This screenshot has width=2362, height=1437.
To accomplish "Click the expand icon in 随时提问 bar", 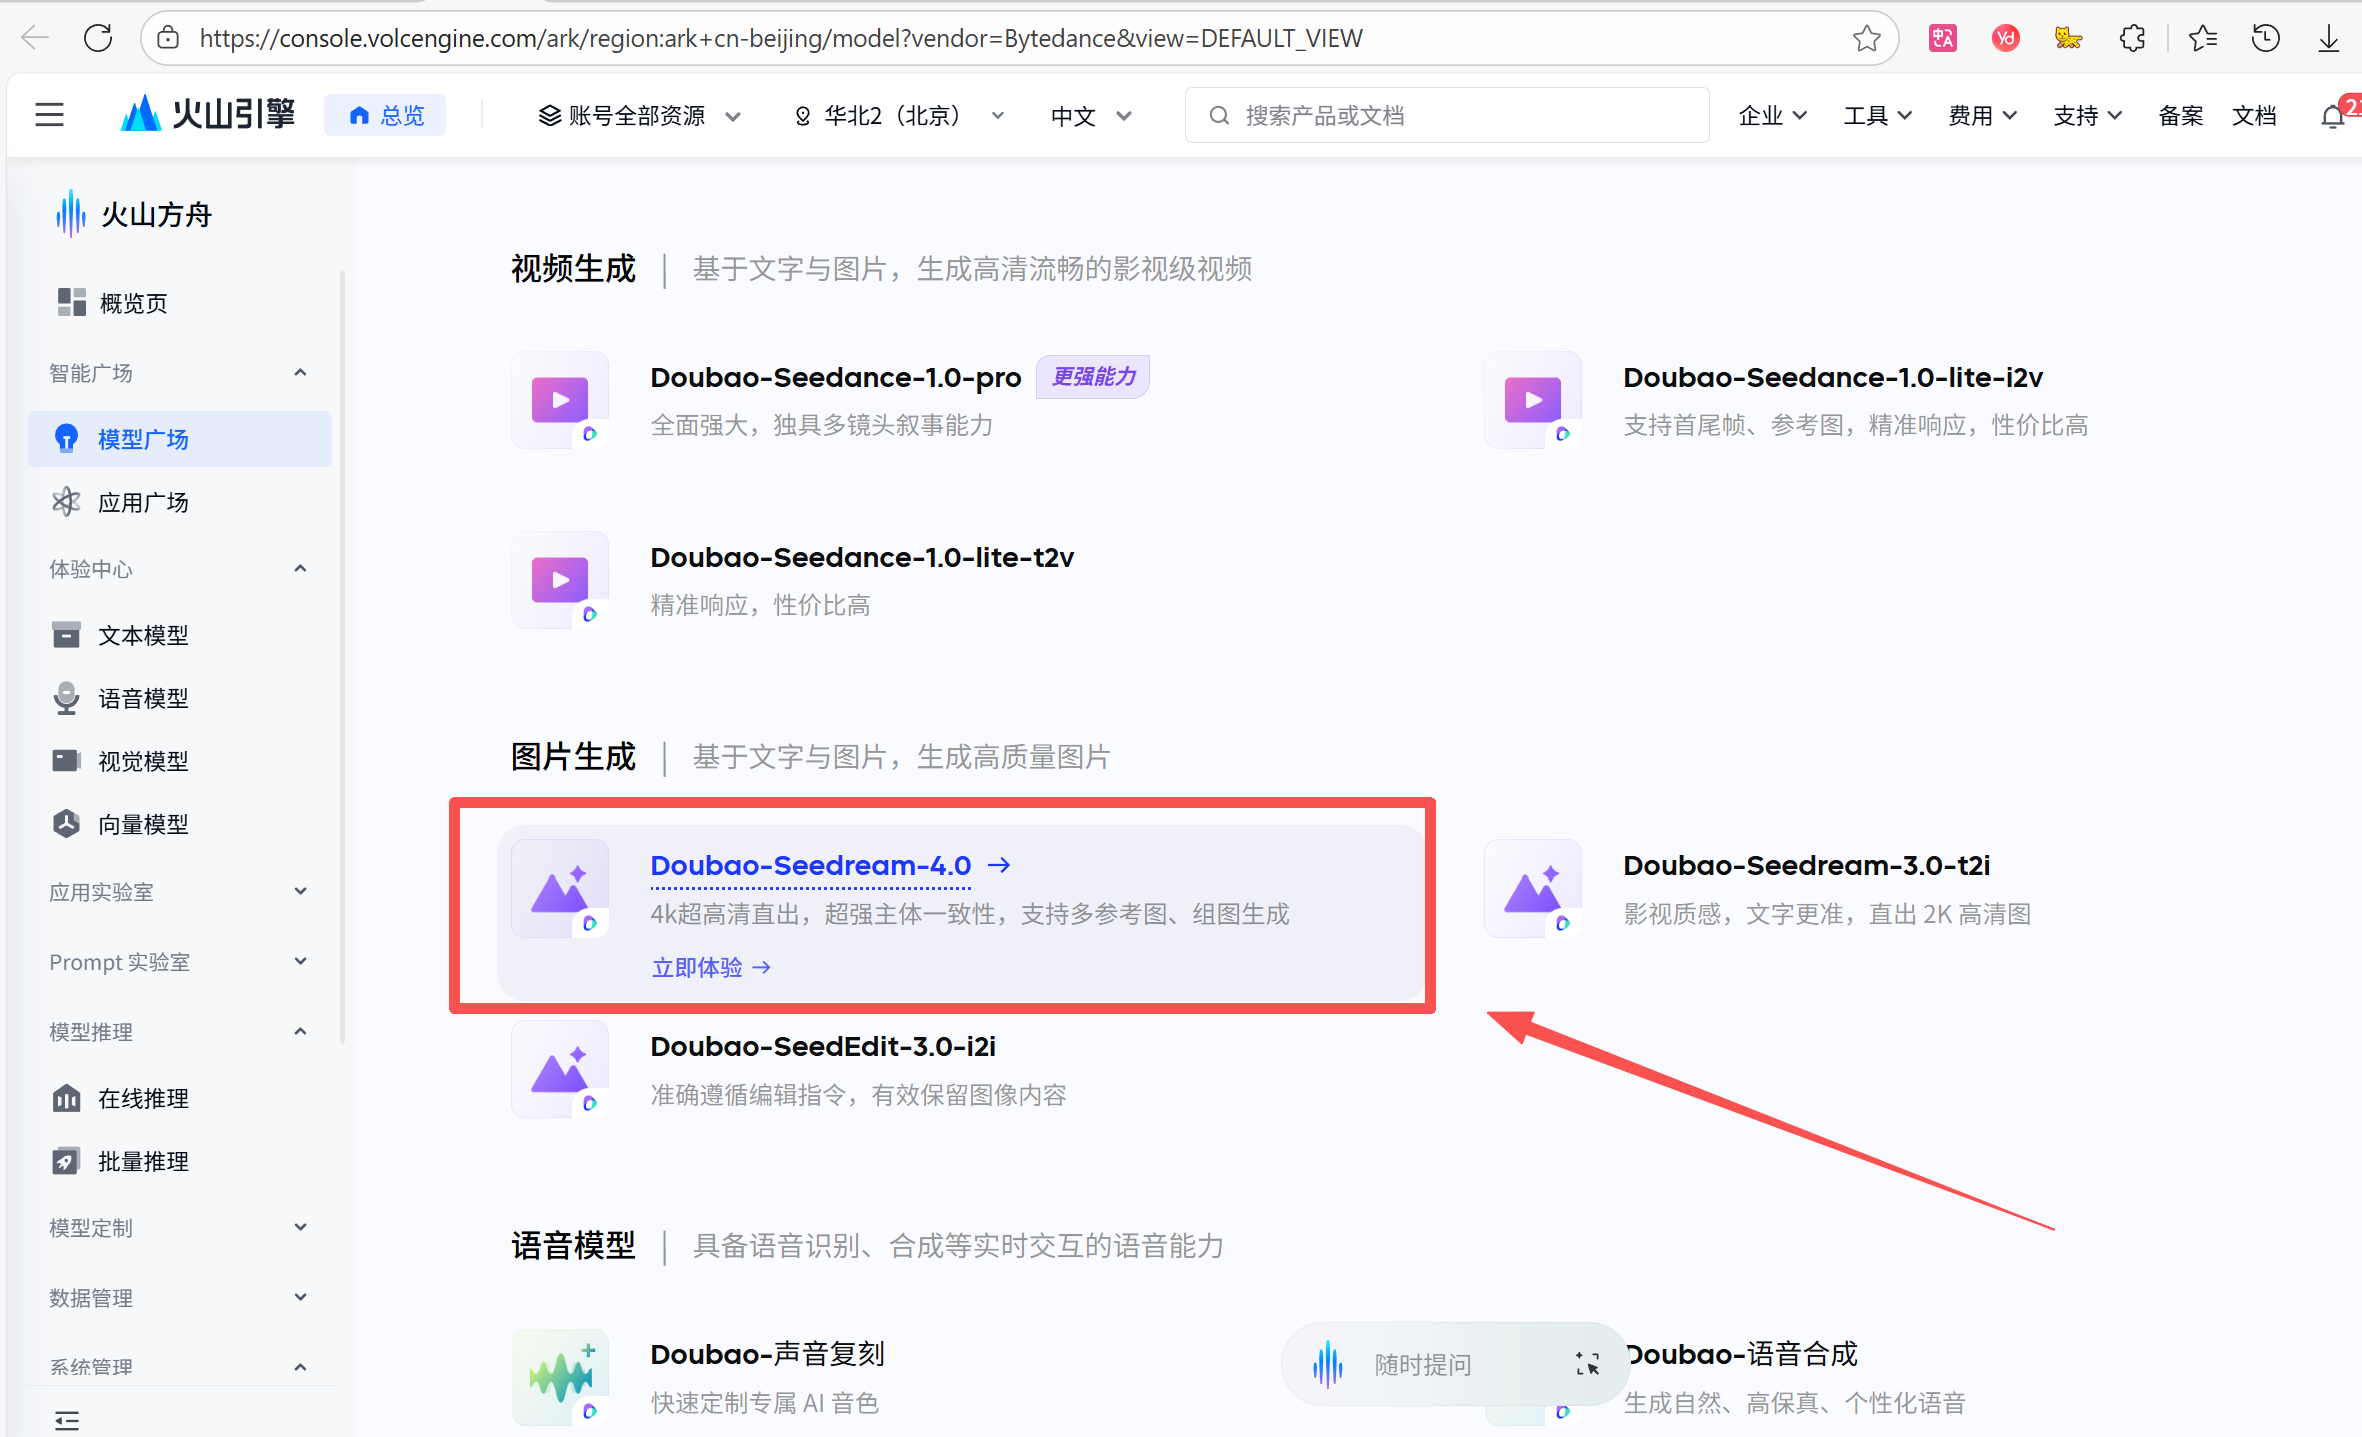I will (1587, 1363).
